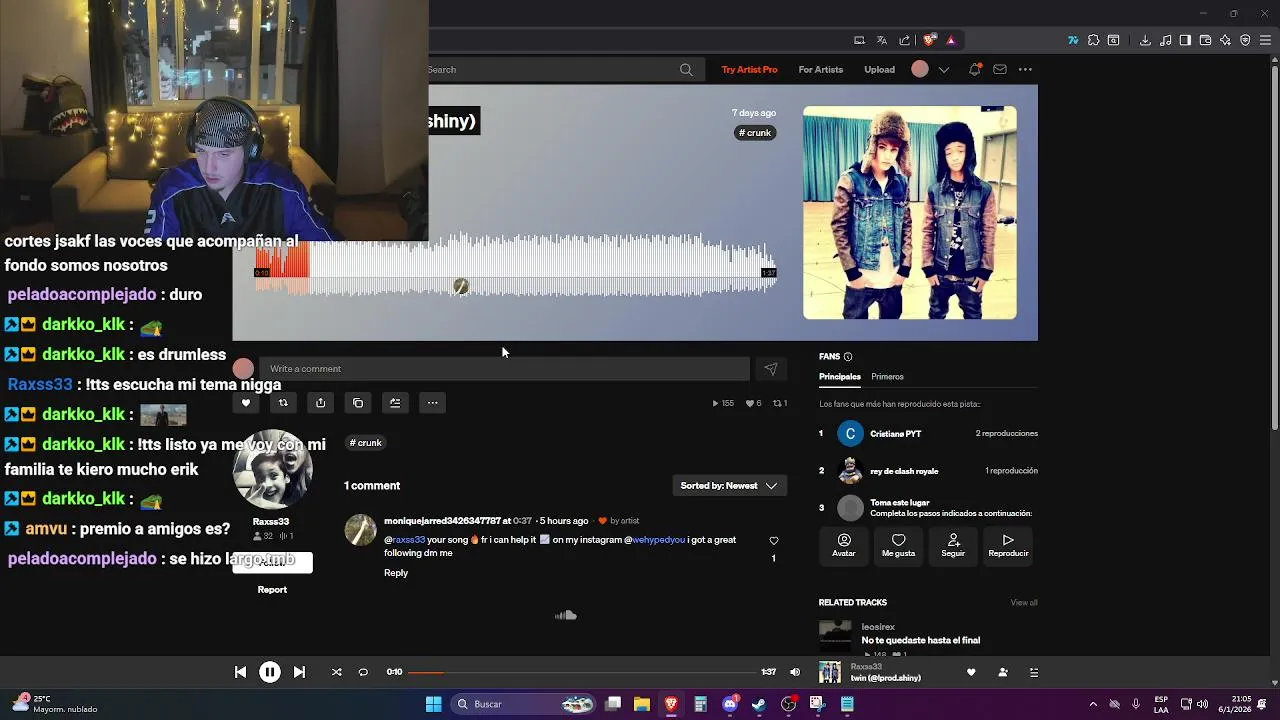The height and width of the screenshot is (720, 1280).
Task: Click the Me gusta step button
Action: [x=898, y=545]
